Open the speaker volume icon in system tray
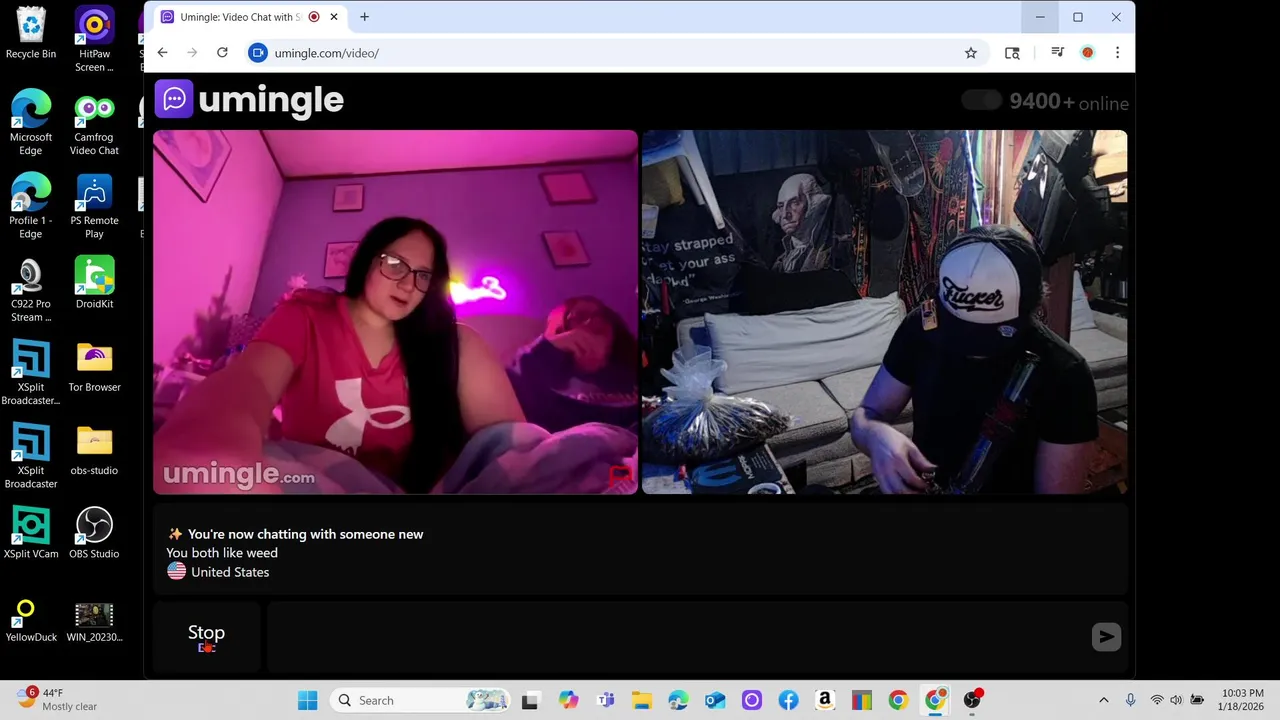 coord(1176,700)
